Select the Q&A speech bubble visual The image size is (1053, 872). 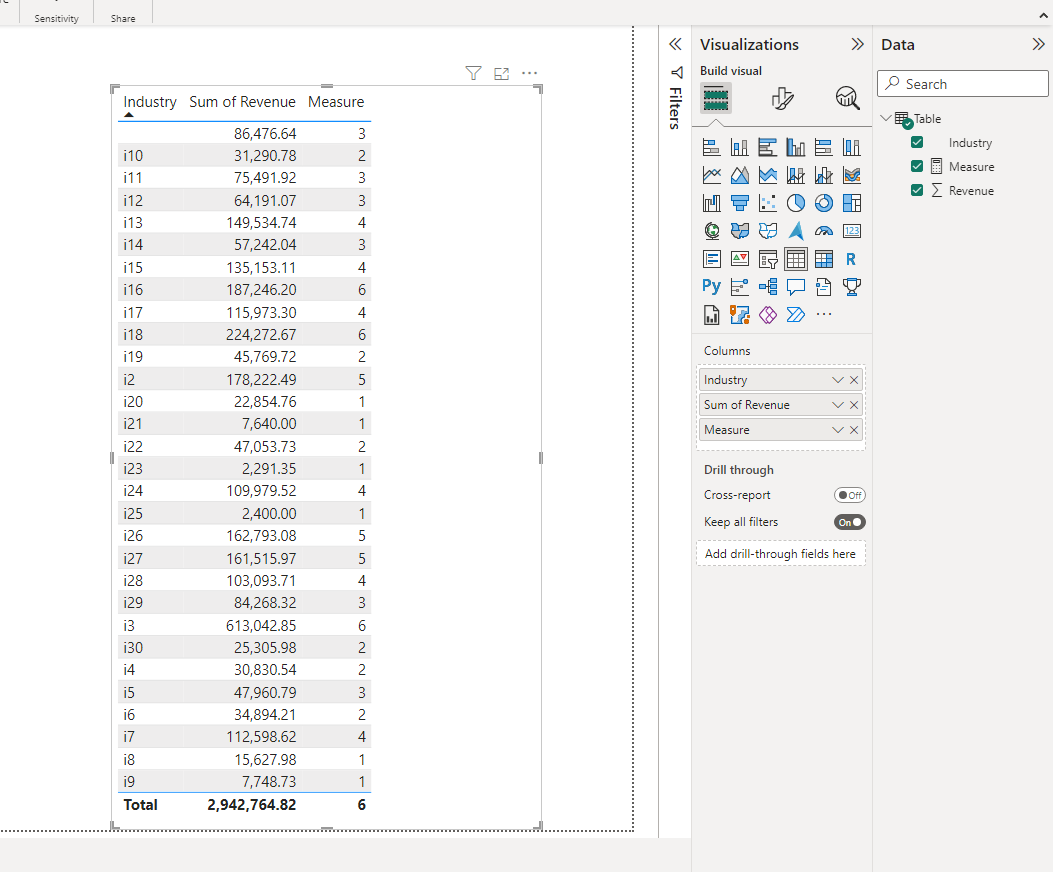click(796, 287)
